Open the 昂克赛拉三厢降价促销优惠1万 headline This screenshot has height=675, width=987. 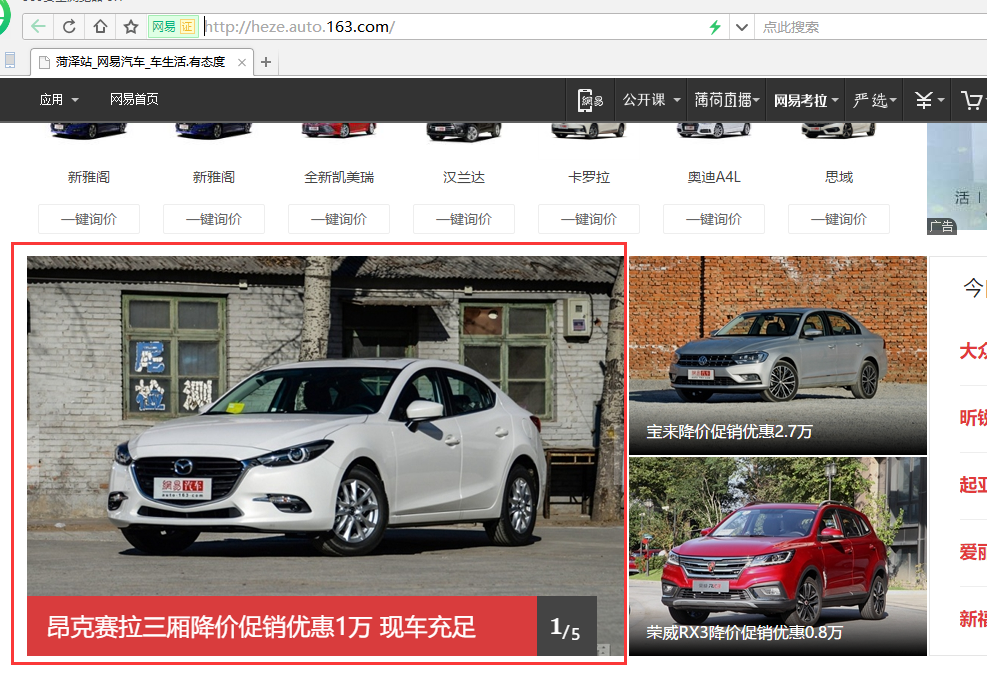pyautogui.click(x=261, y=627)
